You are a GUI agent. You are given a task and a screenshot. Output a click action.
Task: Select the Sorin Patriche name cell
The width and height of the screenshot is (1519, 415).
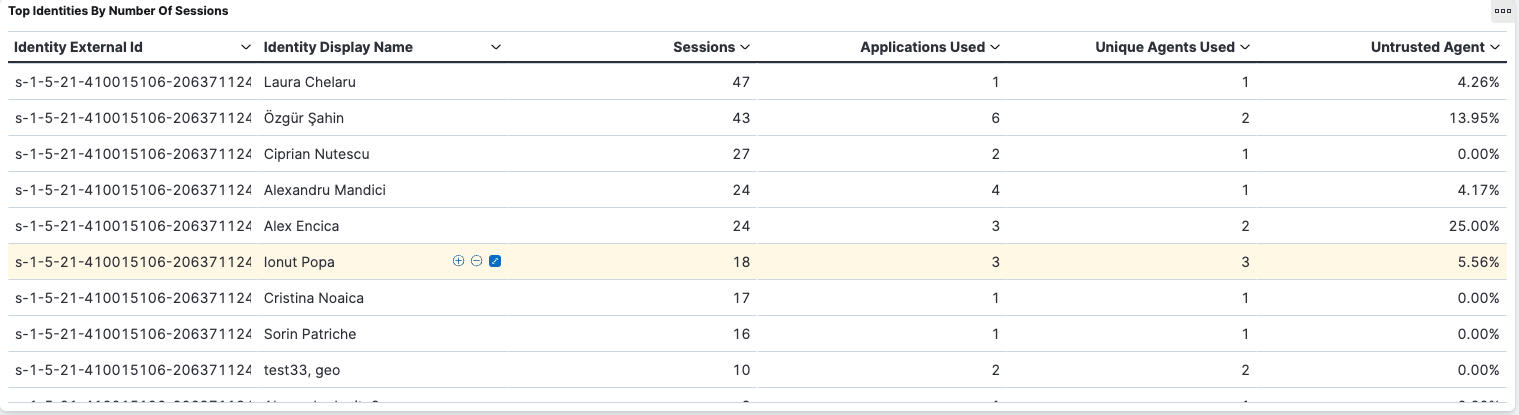(x=310, y=334)
